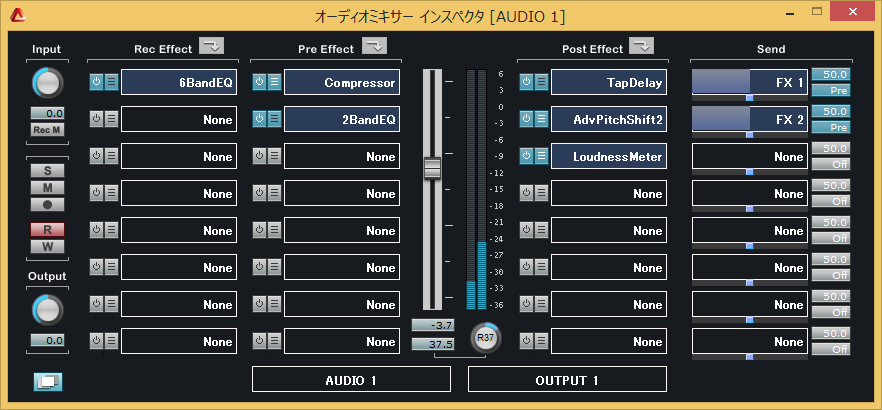Click Off button for last send slot
The image size is (882, 410).
[x=830, y=349]
